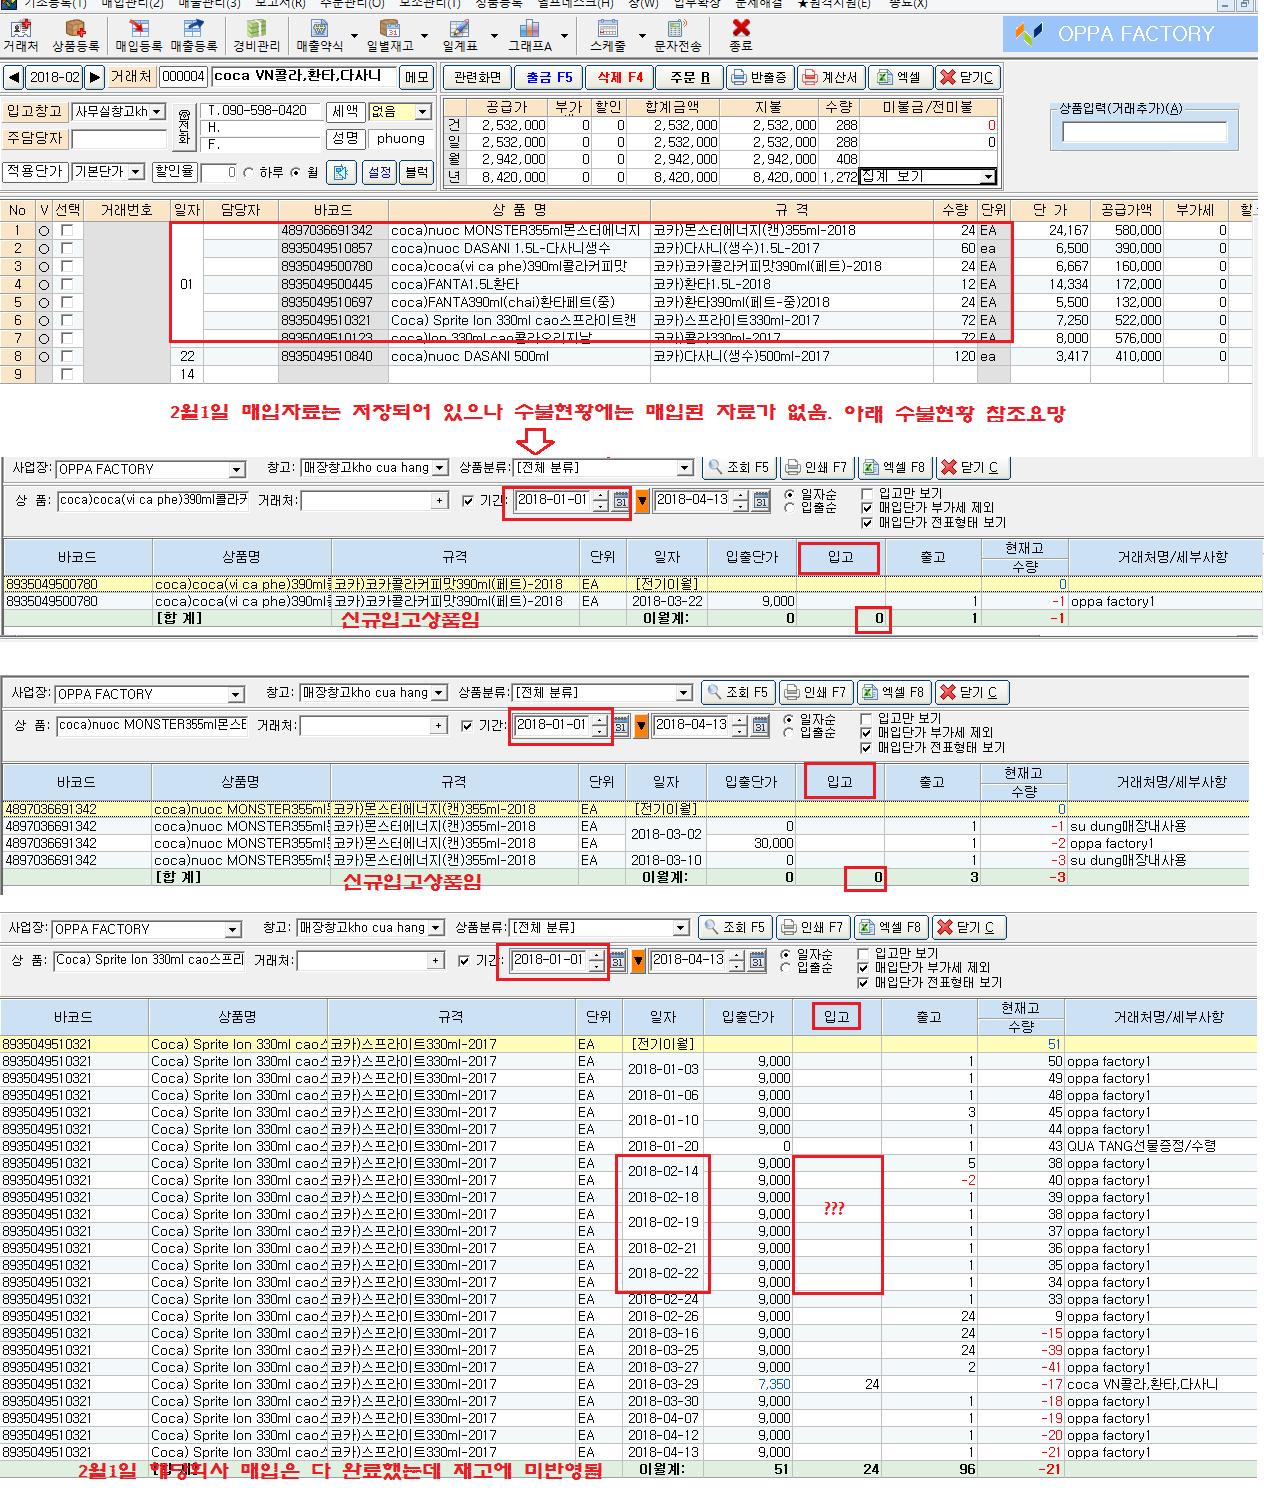This screenshot has width=1264, height=1492.
Task: Open the 문자전송 SMS icon
Action: 677,36
